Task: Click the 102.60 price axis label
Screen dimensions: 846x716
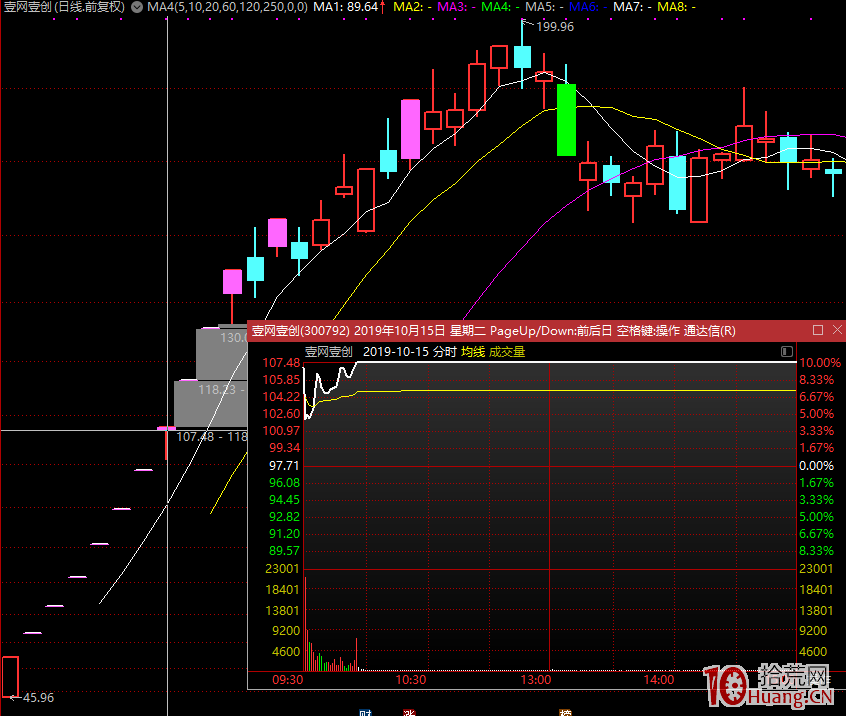Action: [281, 413]
